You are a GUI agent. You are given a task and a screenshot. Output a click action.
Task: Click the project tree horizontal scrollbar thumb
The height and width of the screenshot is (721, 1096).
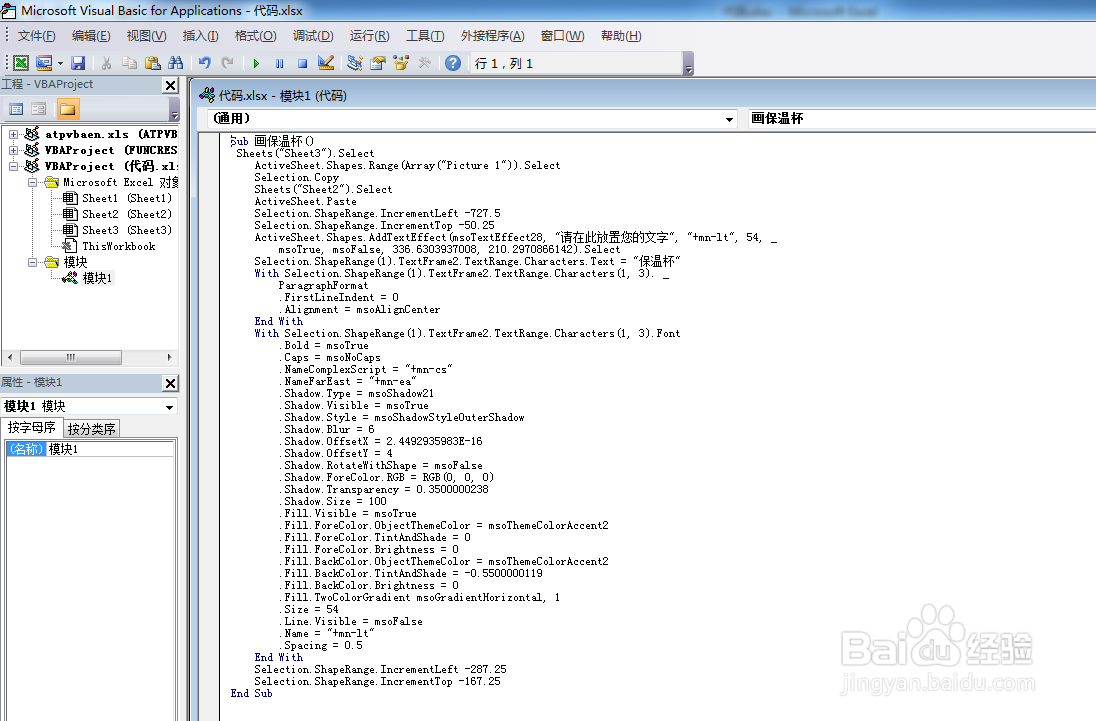pos(71,358)
